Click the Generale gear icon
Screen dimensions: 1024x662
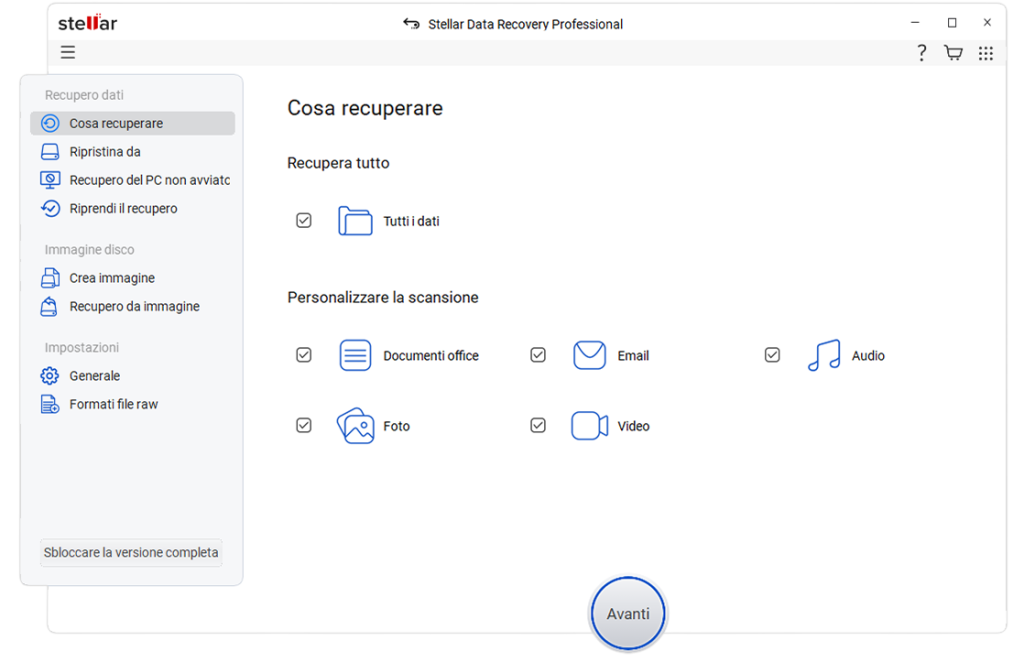(50, 376)
